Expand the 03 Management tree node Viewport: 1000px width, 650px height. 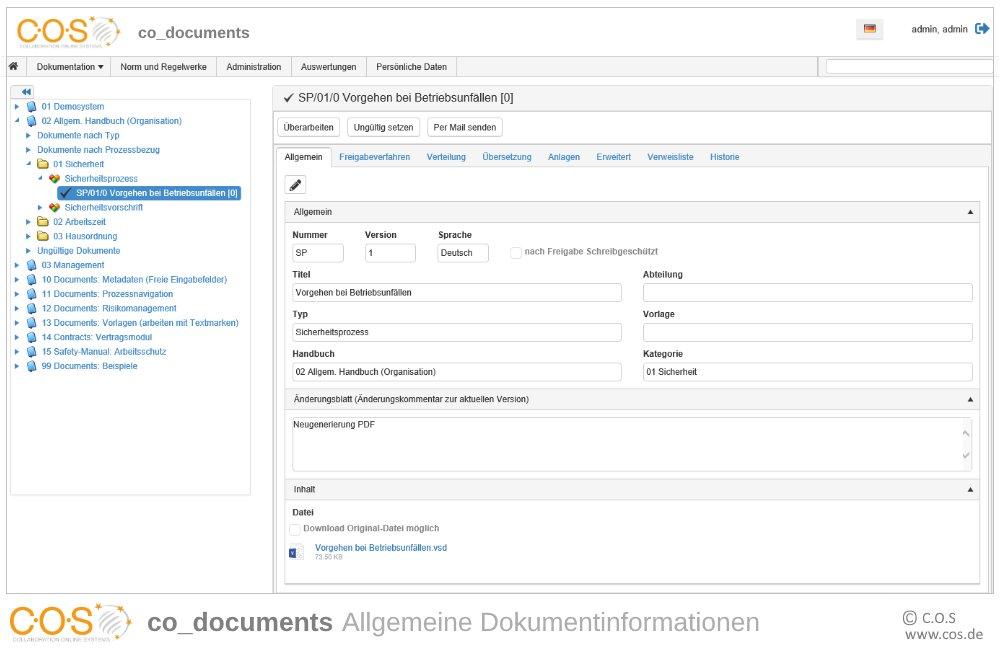click(x=17, y=265)
